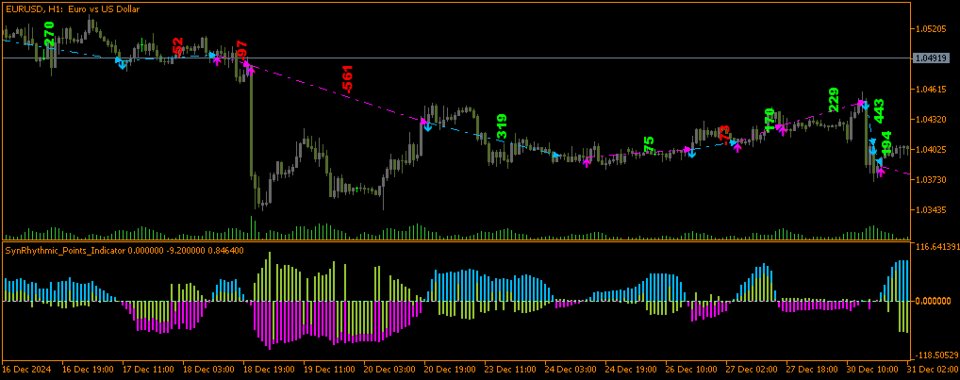Click the green 319 trade result label
Viewport: 960px width, 380px height.
coord(501,127)
